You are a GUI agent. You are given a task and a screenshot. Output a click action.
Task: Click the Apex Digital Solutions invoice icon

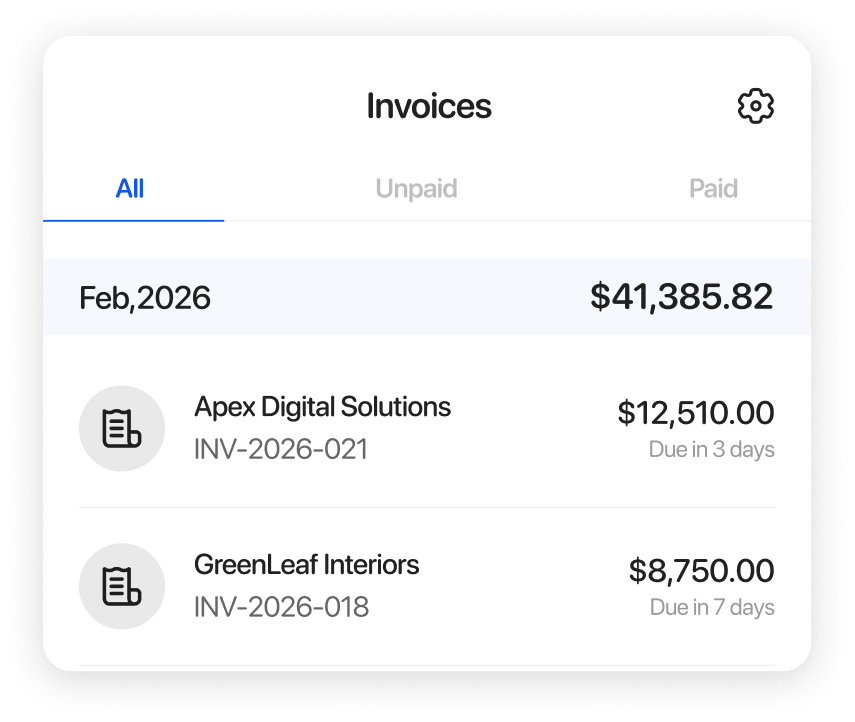(122, 428)
